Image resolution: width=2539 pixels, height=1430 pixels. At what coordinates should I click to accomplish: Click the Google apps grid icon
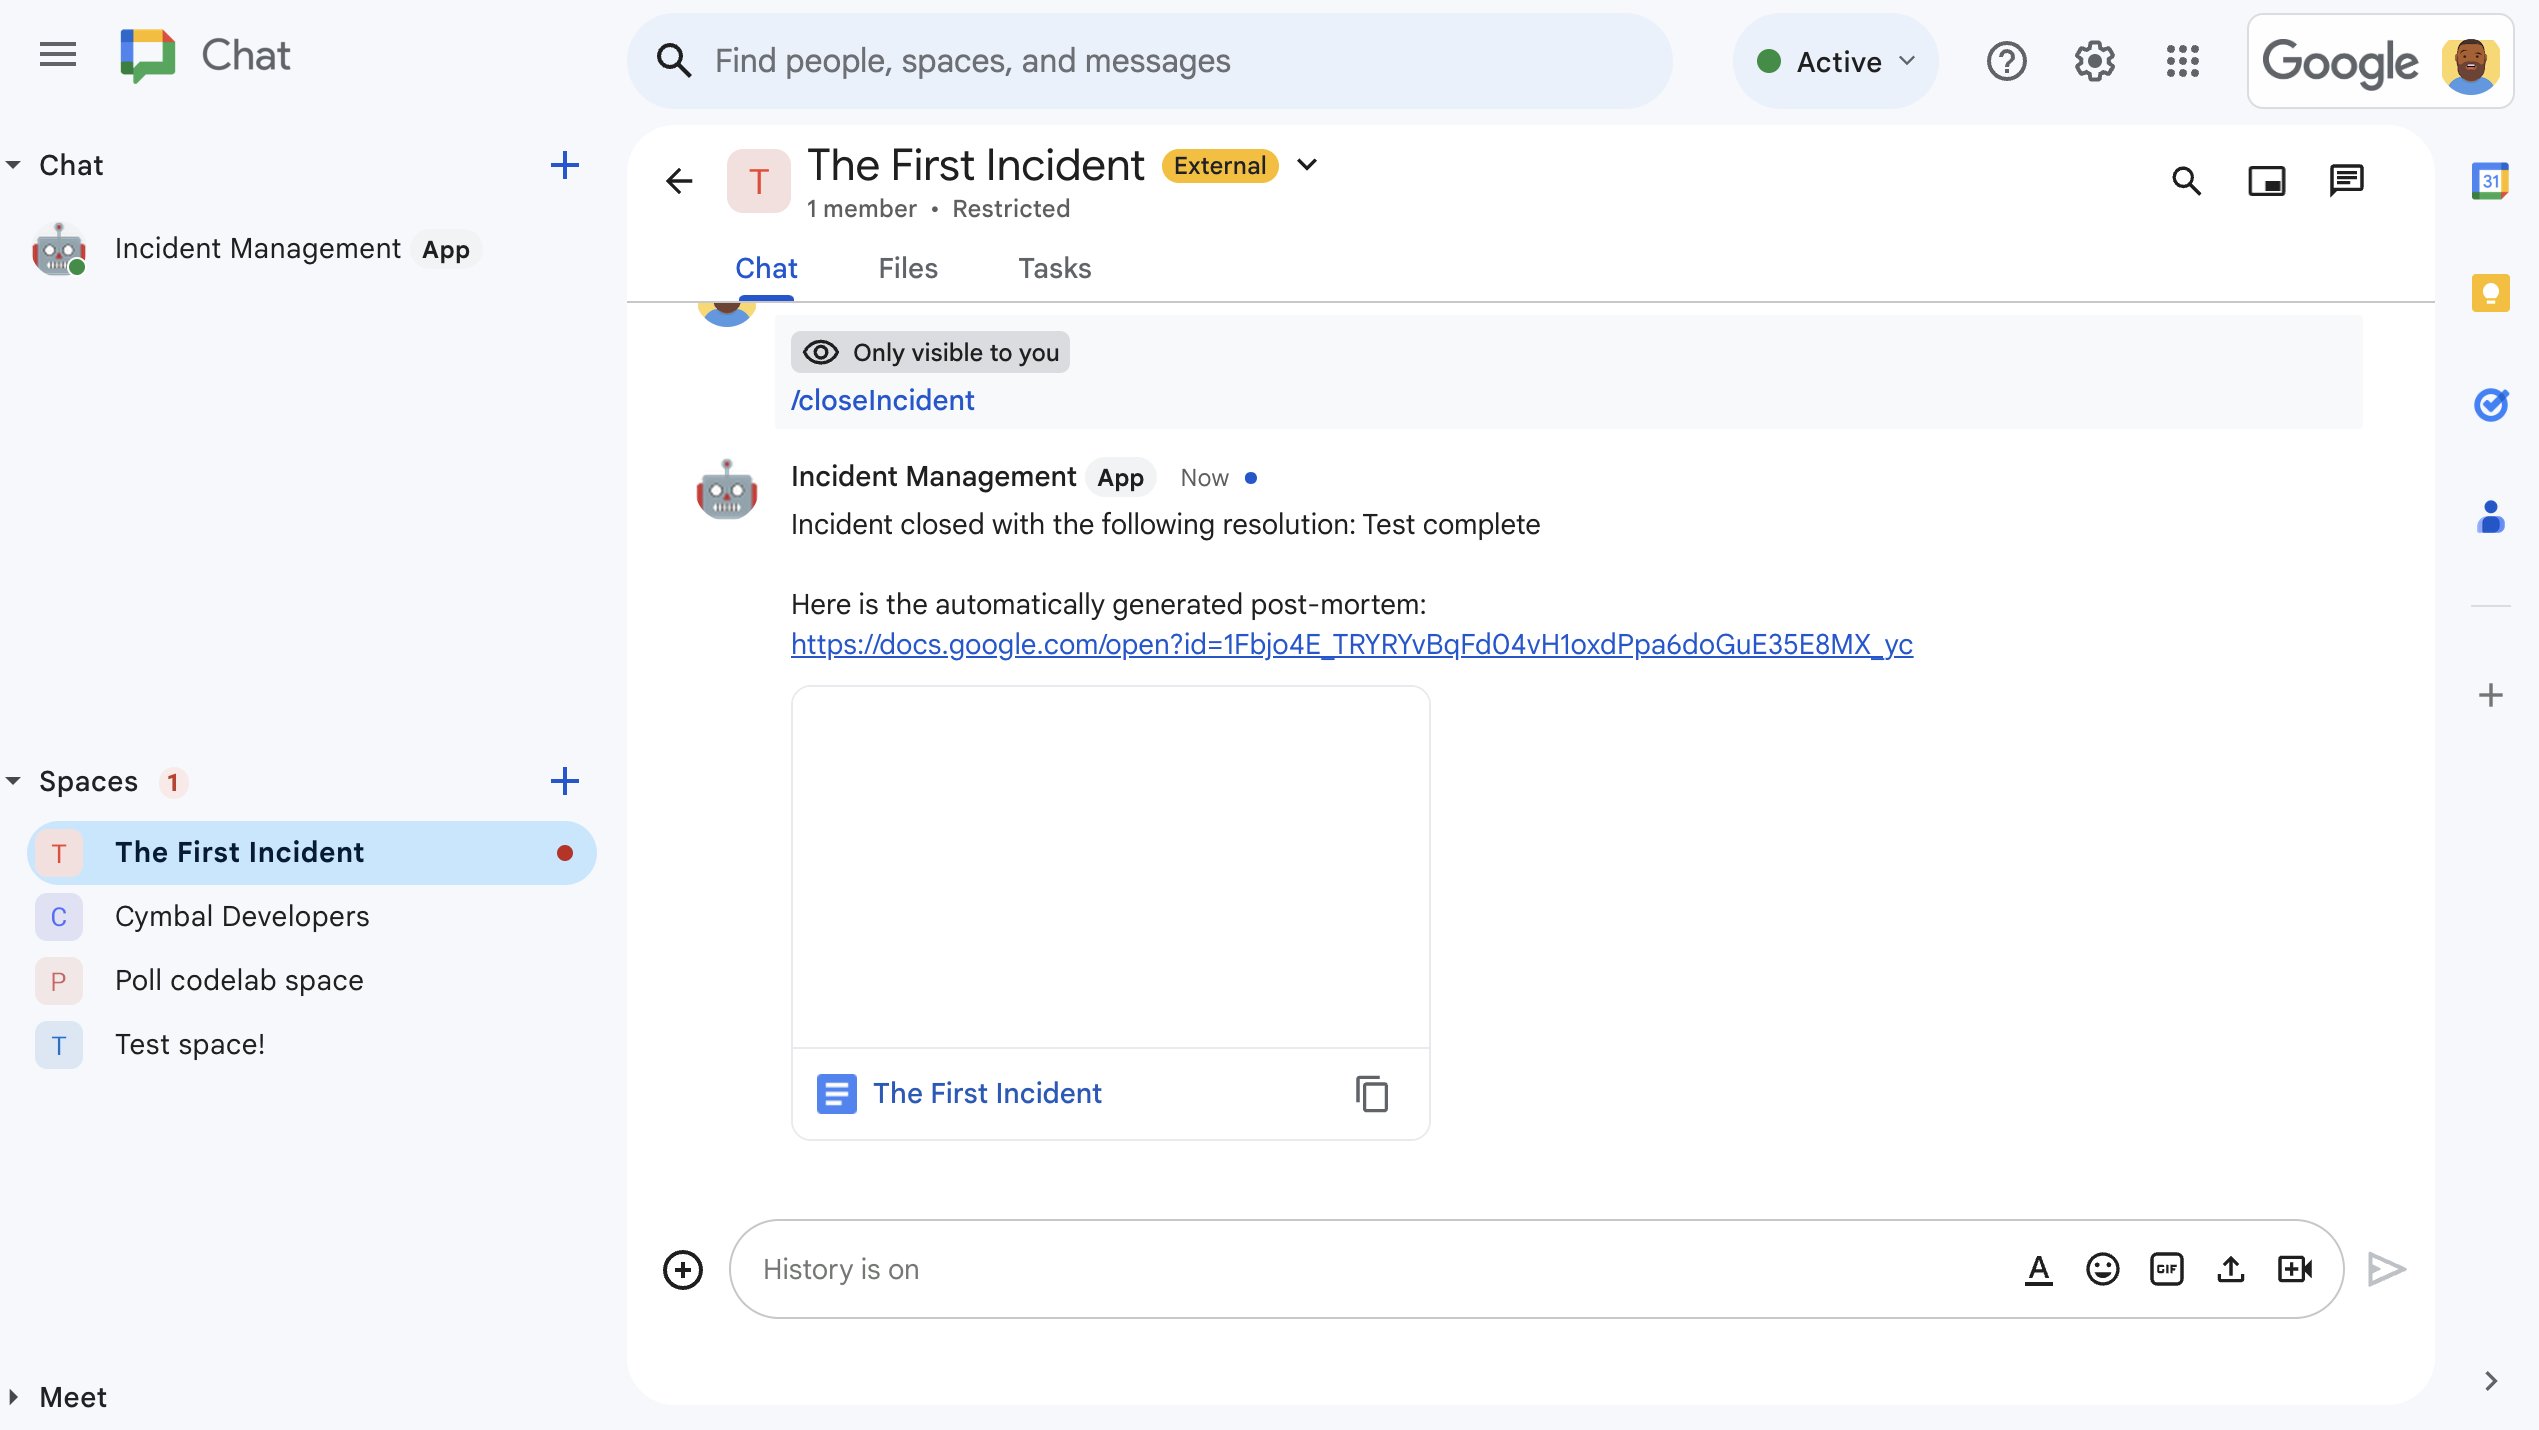[2183, 61]
